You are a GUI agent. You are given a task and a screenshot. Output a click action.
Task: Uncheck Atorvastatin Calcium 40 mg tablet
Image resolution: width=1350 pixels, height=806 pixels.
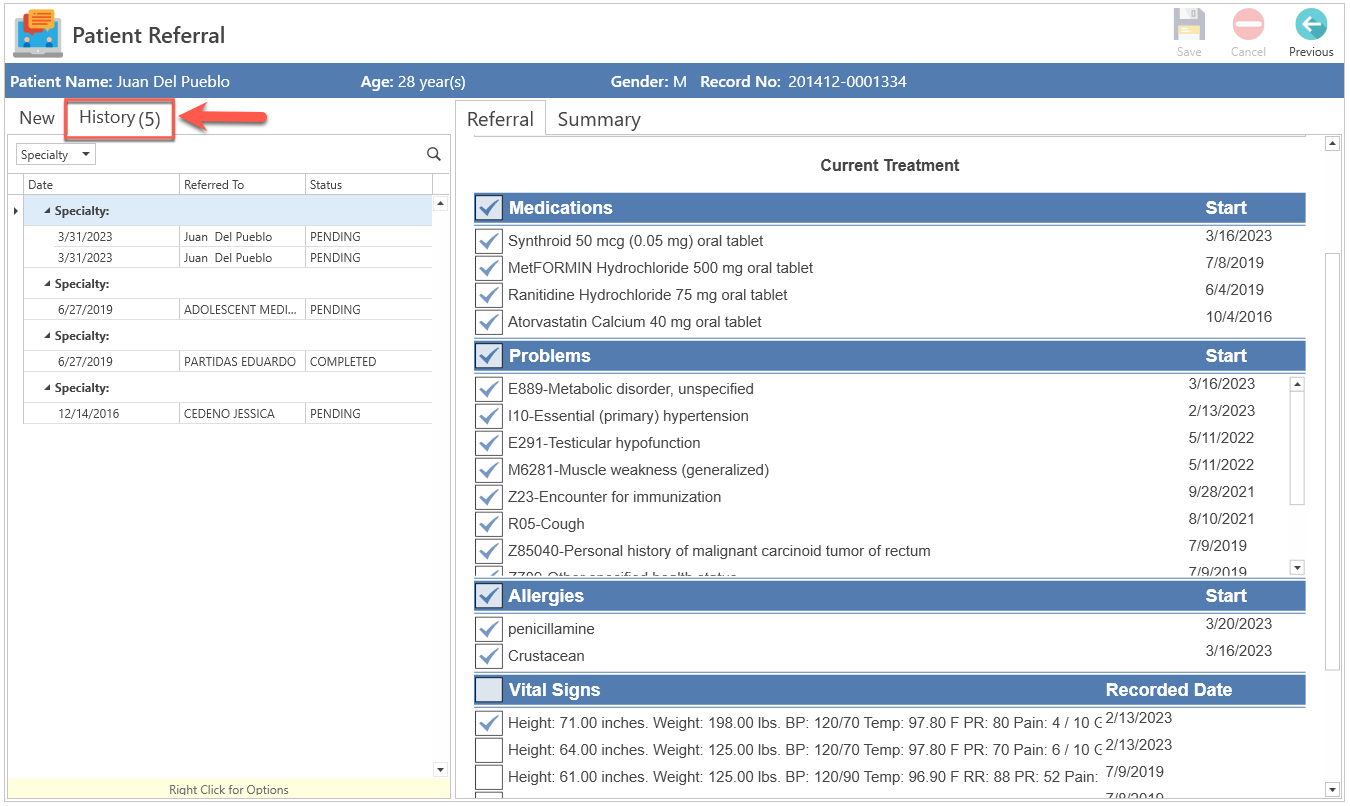tap(489, 322)
